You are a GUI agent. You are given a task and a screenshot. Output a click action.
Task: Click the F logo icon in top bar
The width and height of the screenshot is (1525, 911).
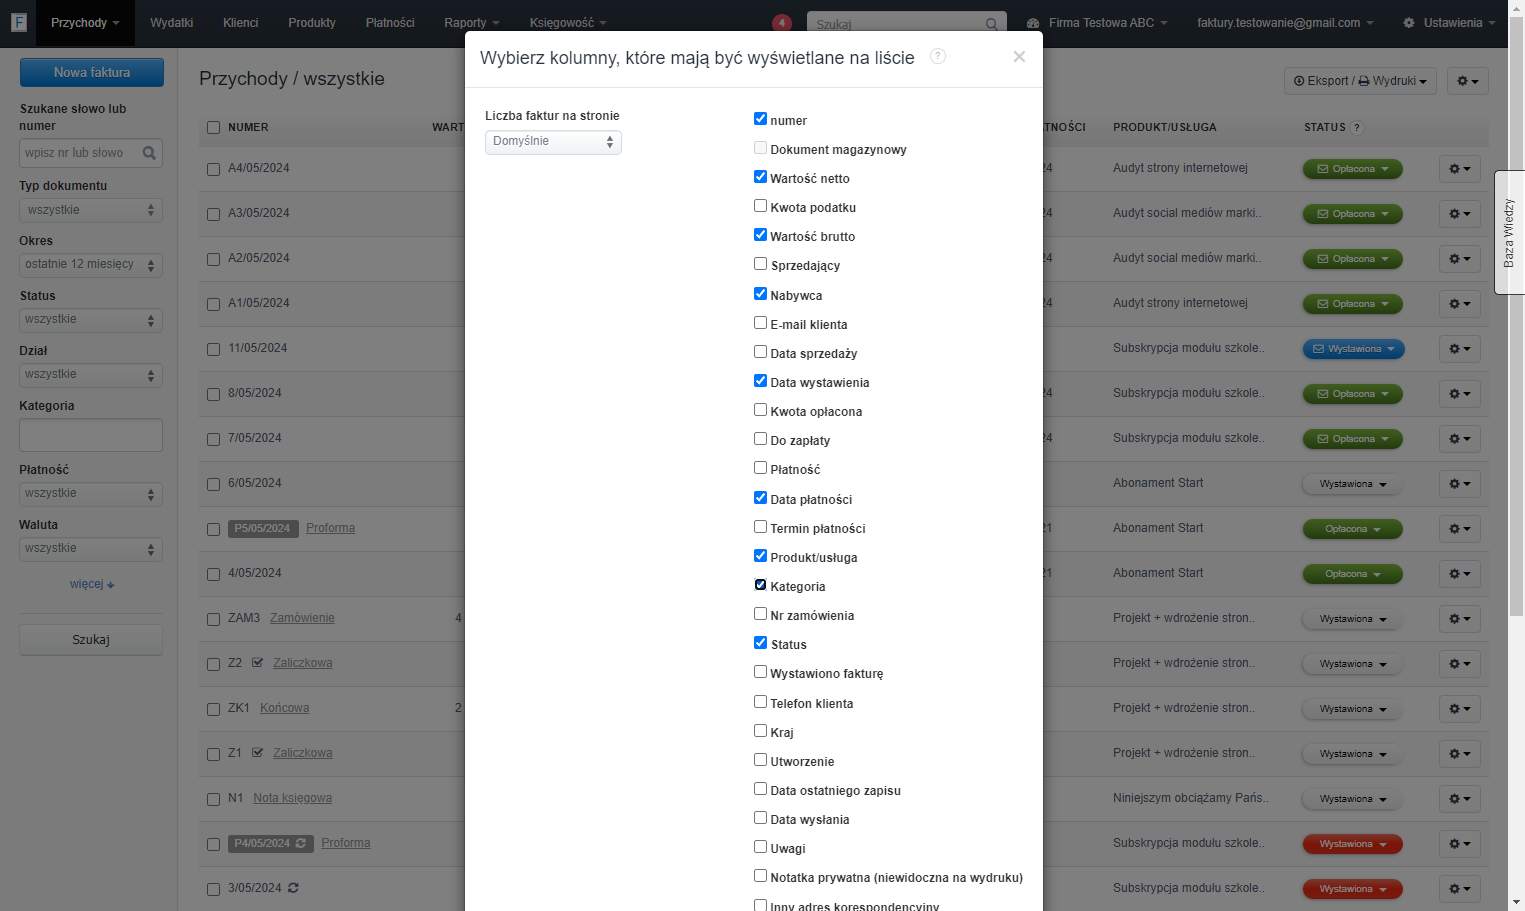tap(18, 22)
